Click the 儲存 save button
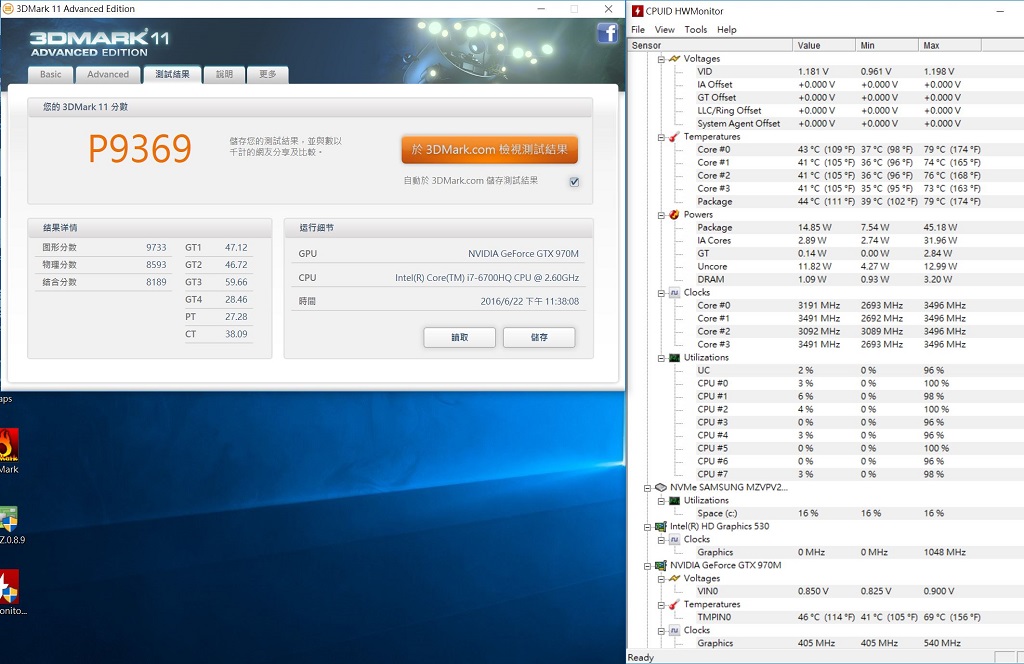1024x664 pixels. click(539, 338)
